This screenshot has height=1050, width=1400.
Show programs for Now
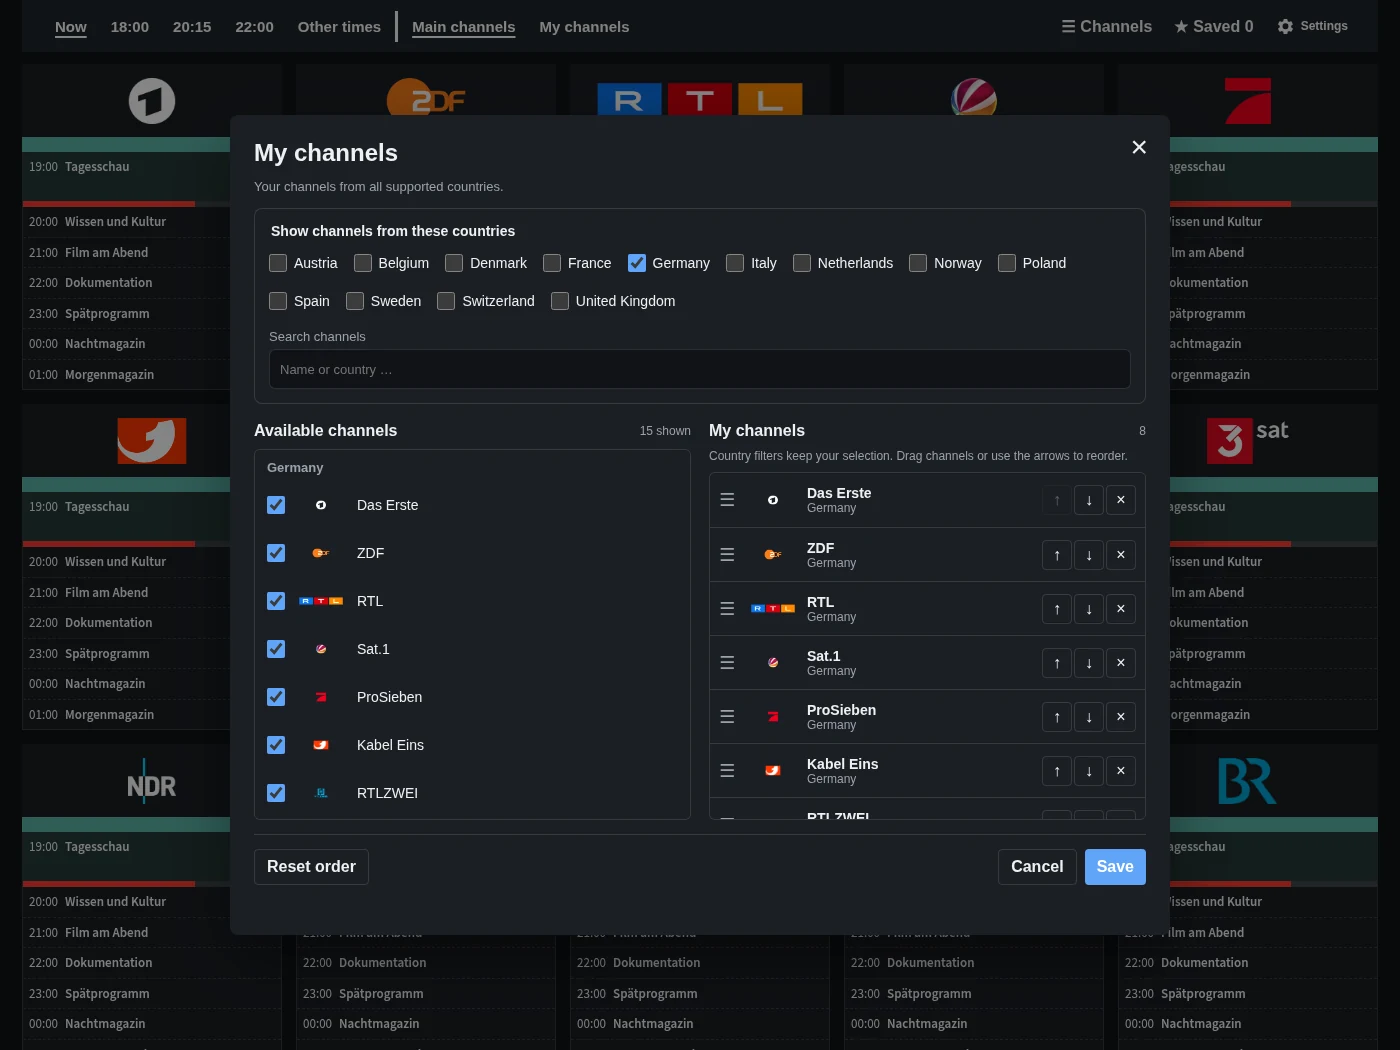point(71,27)
